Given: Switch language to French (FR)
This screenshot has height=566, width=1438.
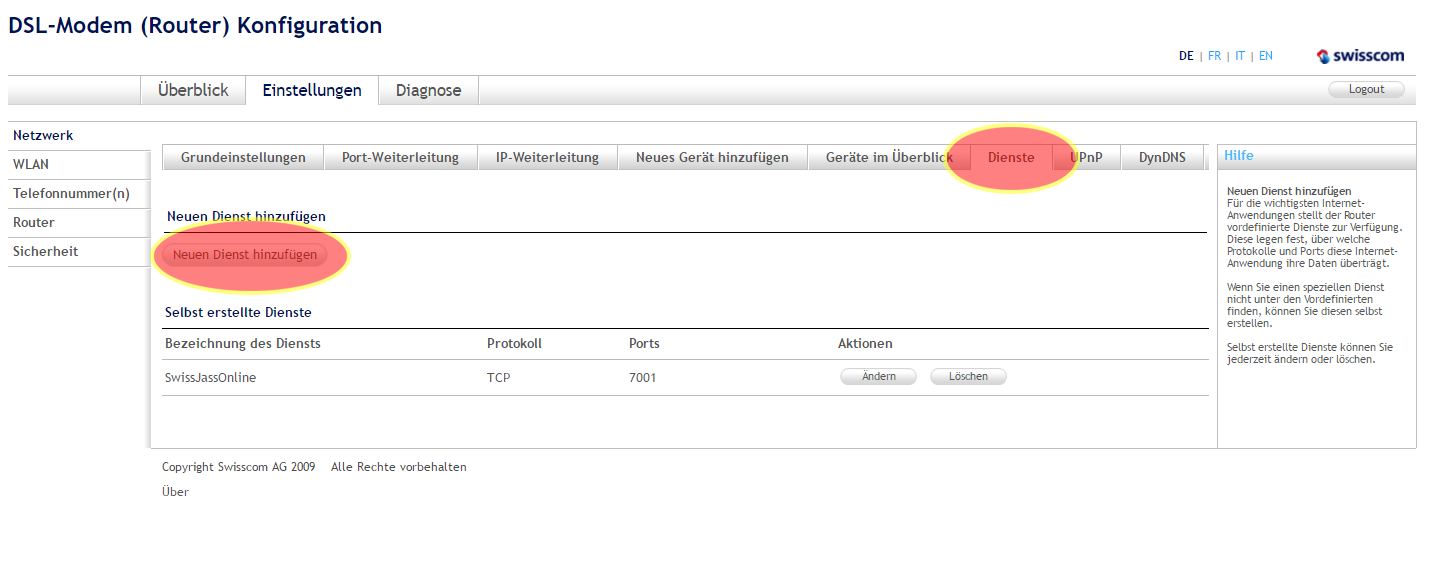Looking at the screenshot, I should click(1214, 56).
